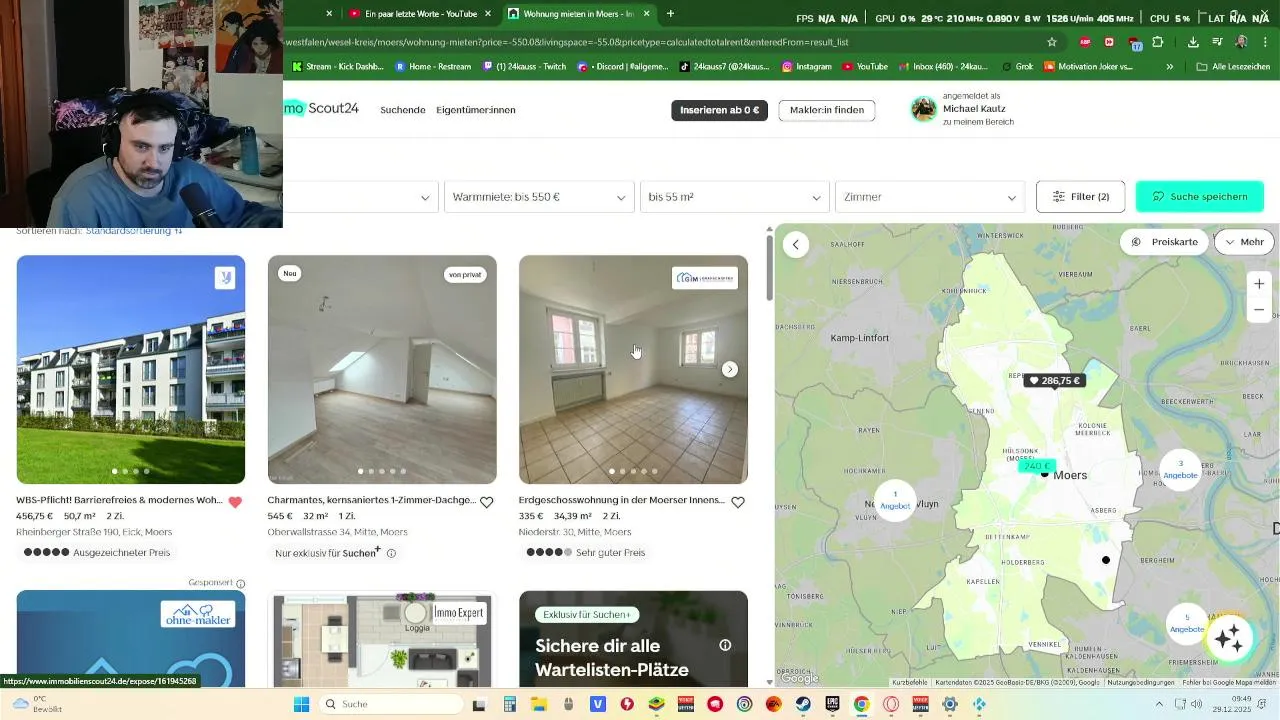Open the Mehr map options dropdown
The width and height of the screenshot is (1280, 720).
tap(1244, 242)
